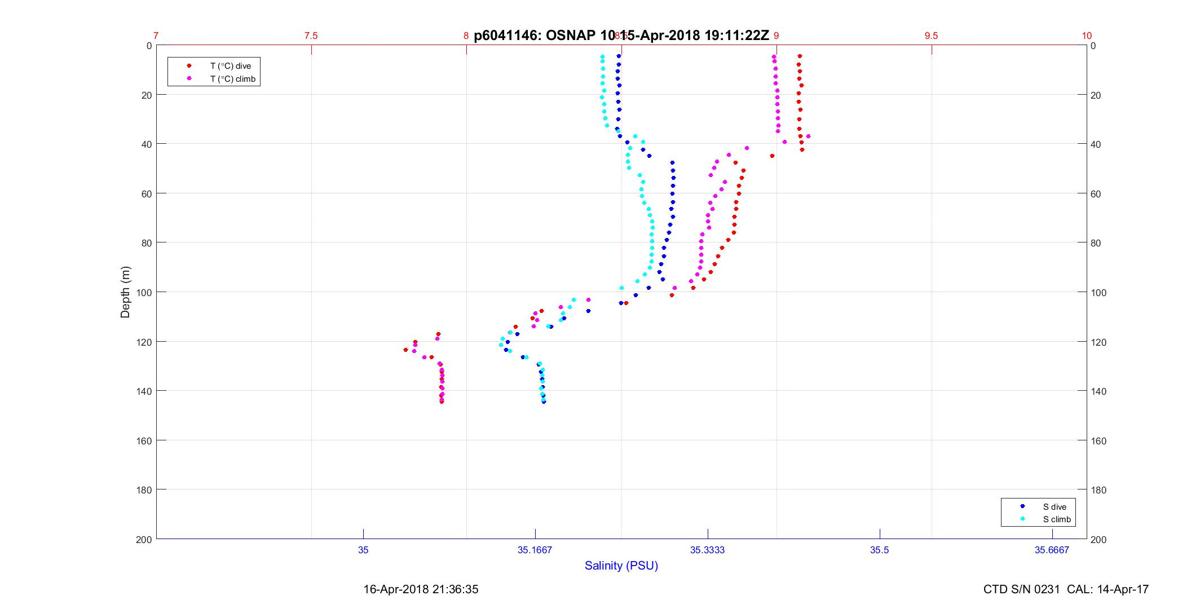This screenshot has width=1200, height=606.
Task: Click the left depth axis tick "180"
Action: (x=142, y=490)
